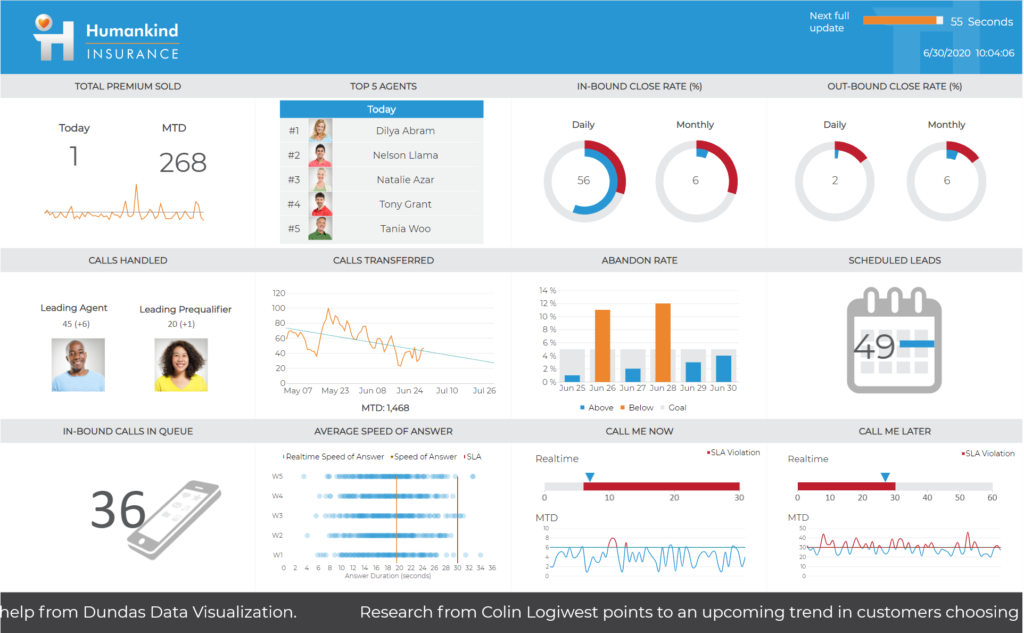Click the Next full update progress bar
Screen dimensions: 1024x633
tap(904, 19)
